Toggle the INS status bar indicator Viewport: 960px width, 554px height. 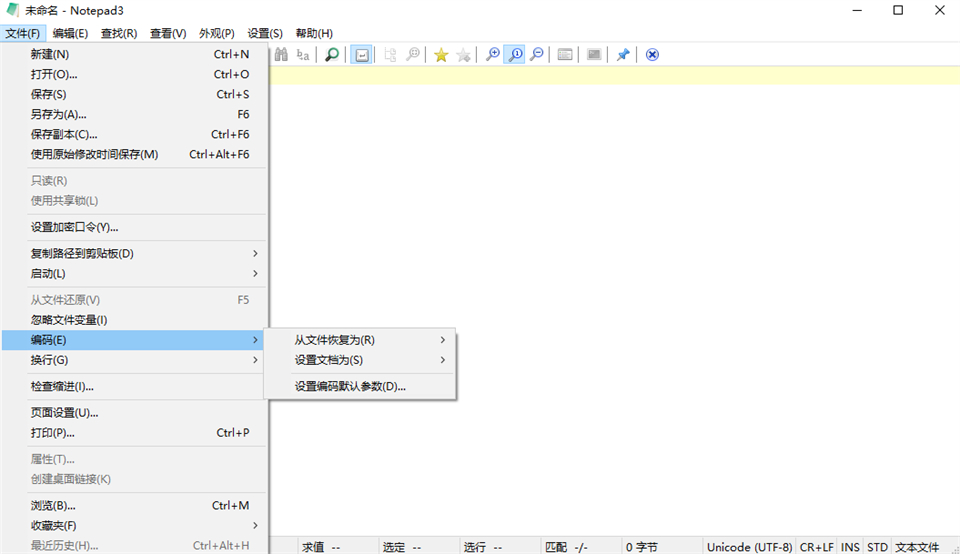pyautogui.click(x=850, y=547)
